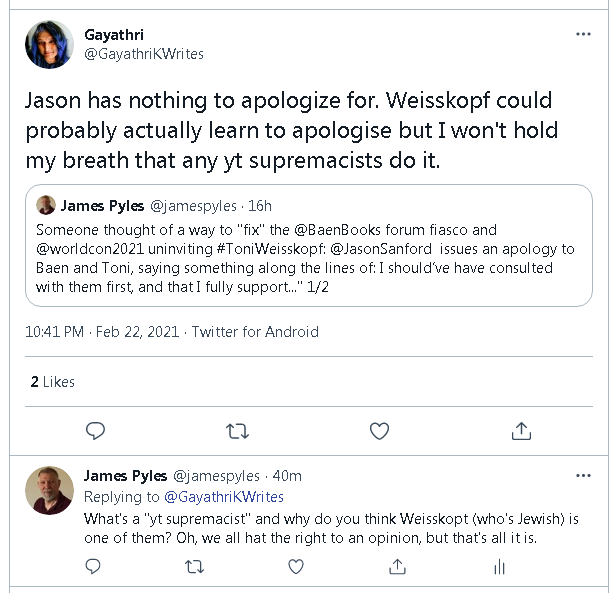
Task: Like James Pyles' reply tweet
Action: tap(296, 566)
